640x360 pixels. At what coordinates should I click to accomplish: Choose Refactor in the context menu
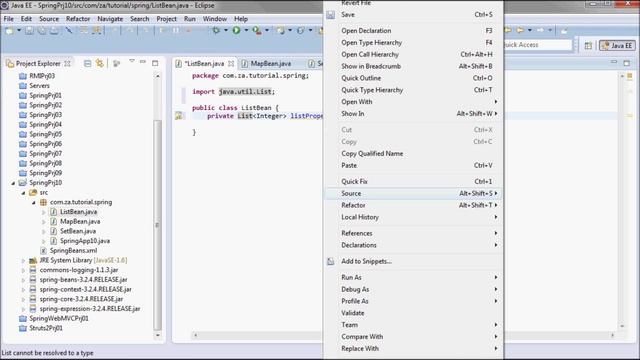[x=414, y=205]
